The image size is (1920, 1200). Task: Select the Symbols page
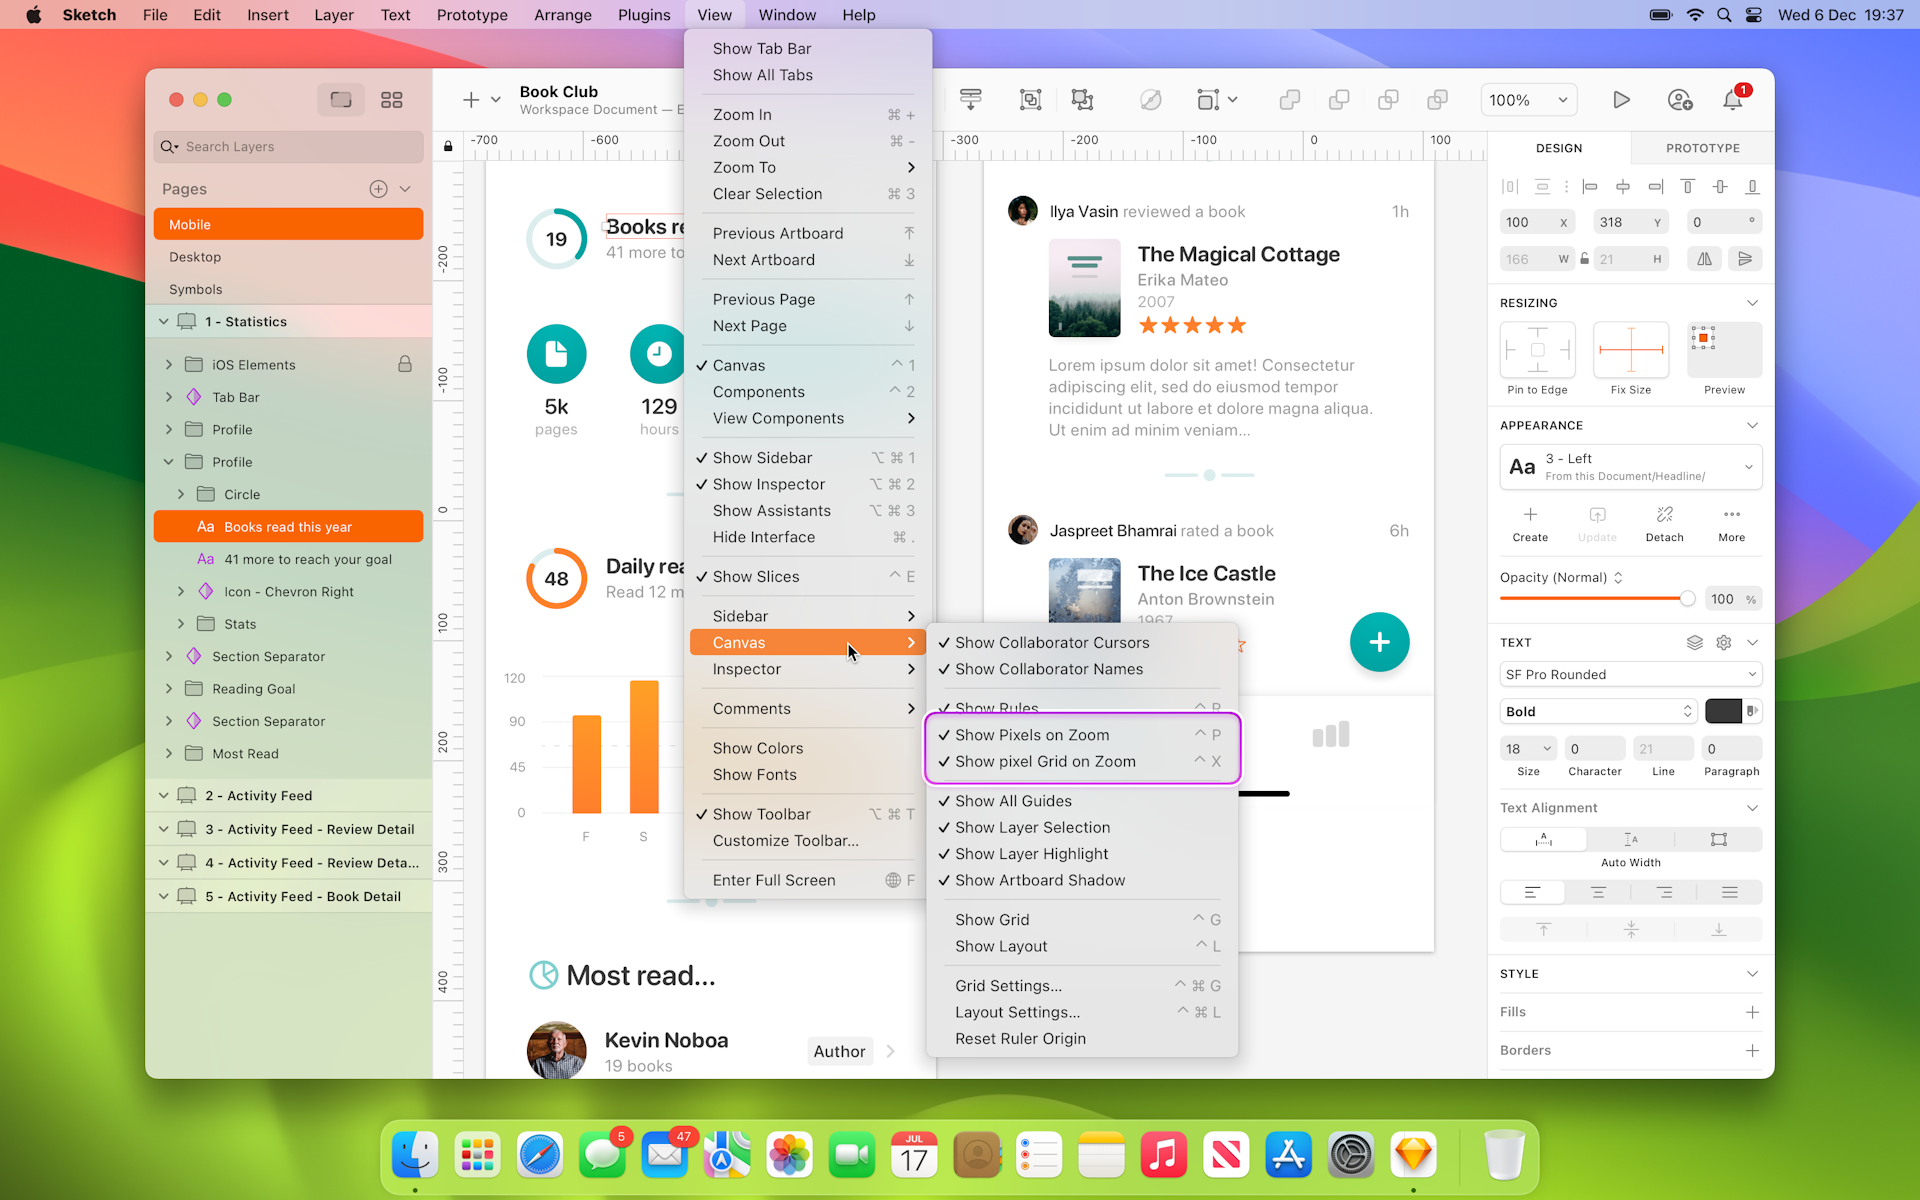[x=288, y=289]
